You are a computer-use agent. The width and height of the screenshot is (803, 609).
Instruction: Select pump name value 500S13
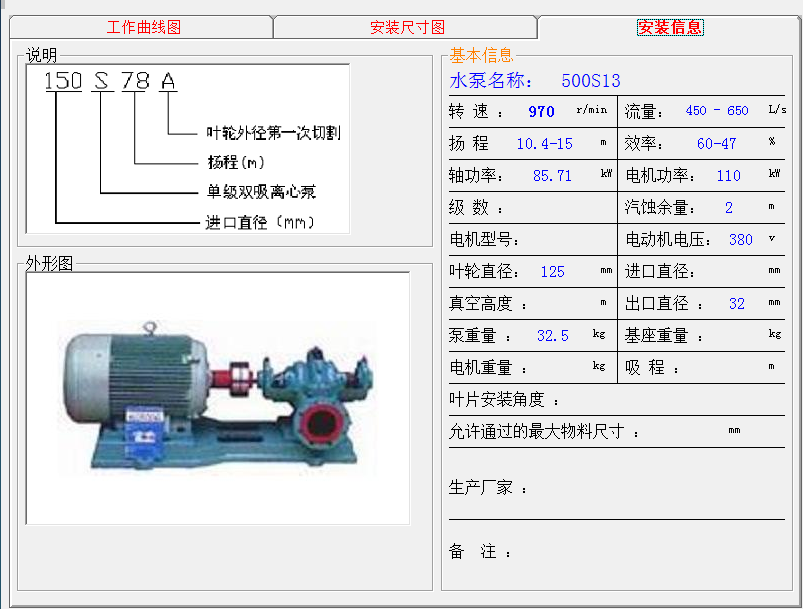point(590,80)
